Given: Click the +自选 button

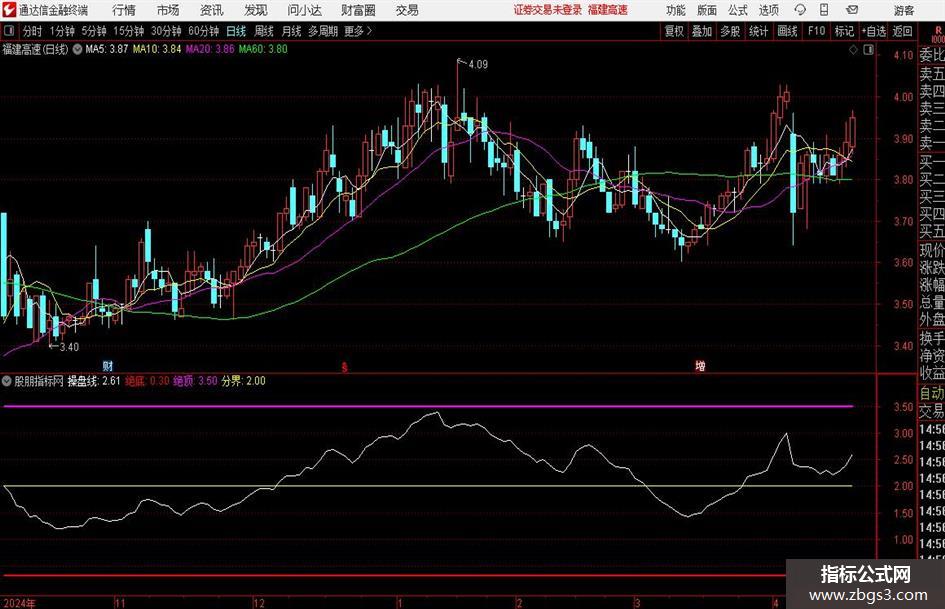Looking at the screenshot, I should click(x=873, y=31).
